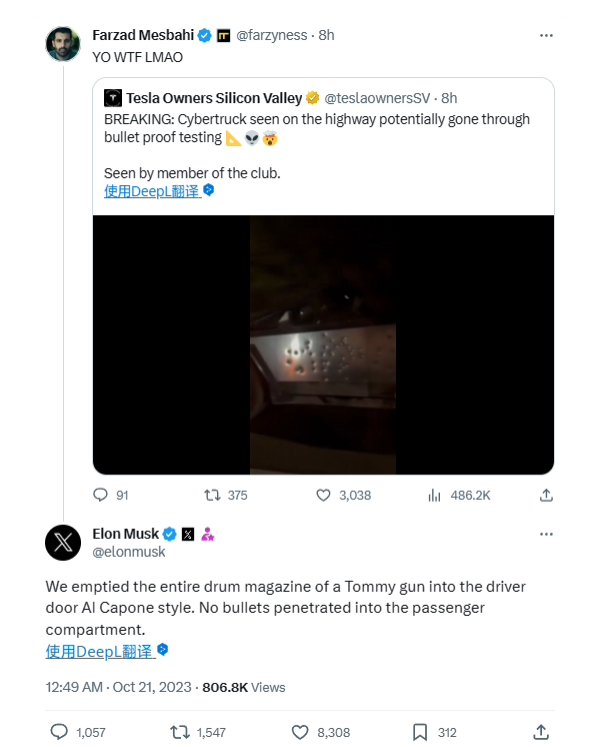Open @teslaownersSV handle in quoted tweet
This screenshot has width=608, height=747.
[x=377, y=98]
